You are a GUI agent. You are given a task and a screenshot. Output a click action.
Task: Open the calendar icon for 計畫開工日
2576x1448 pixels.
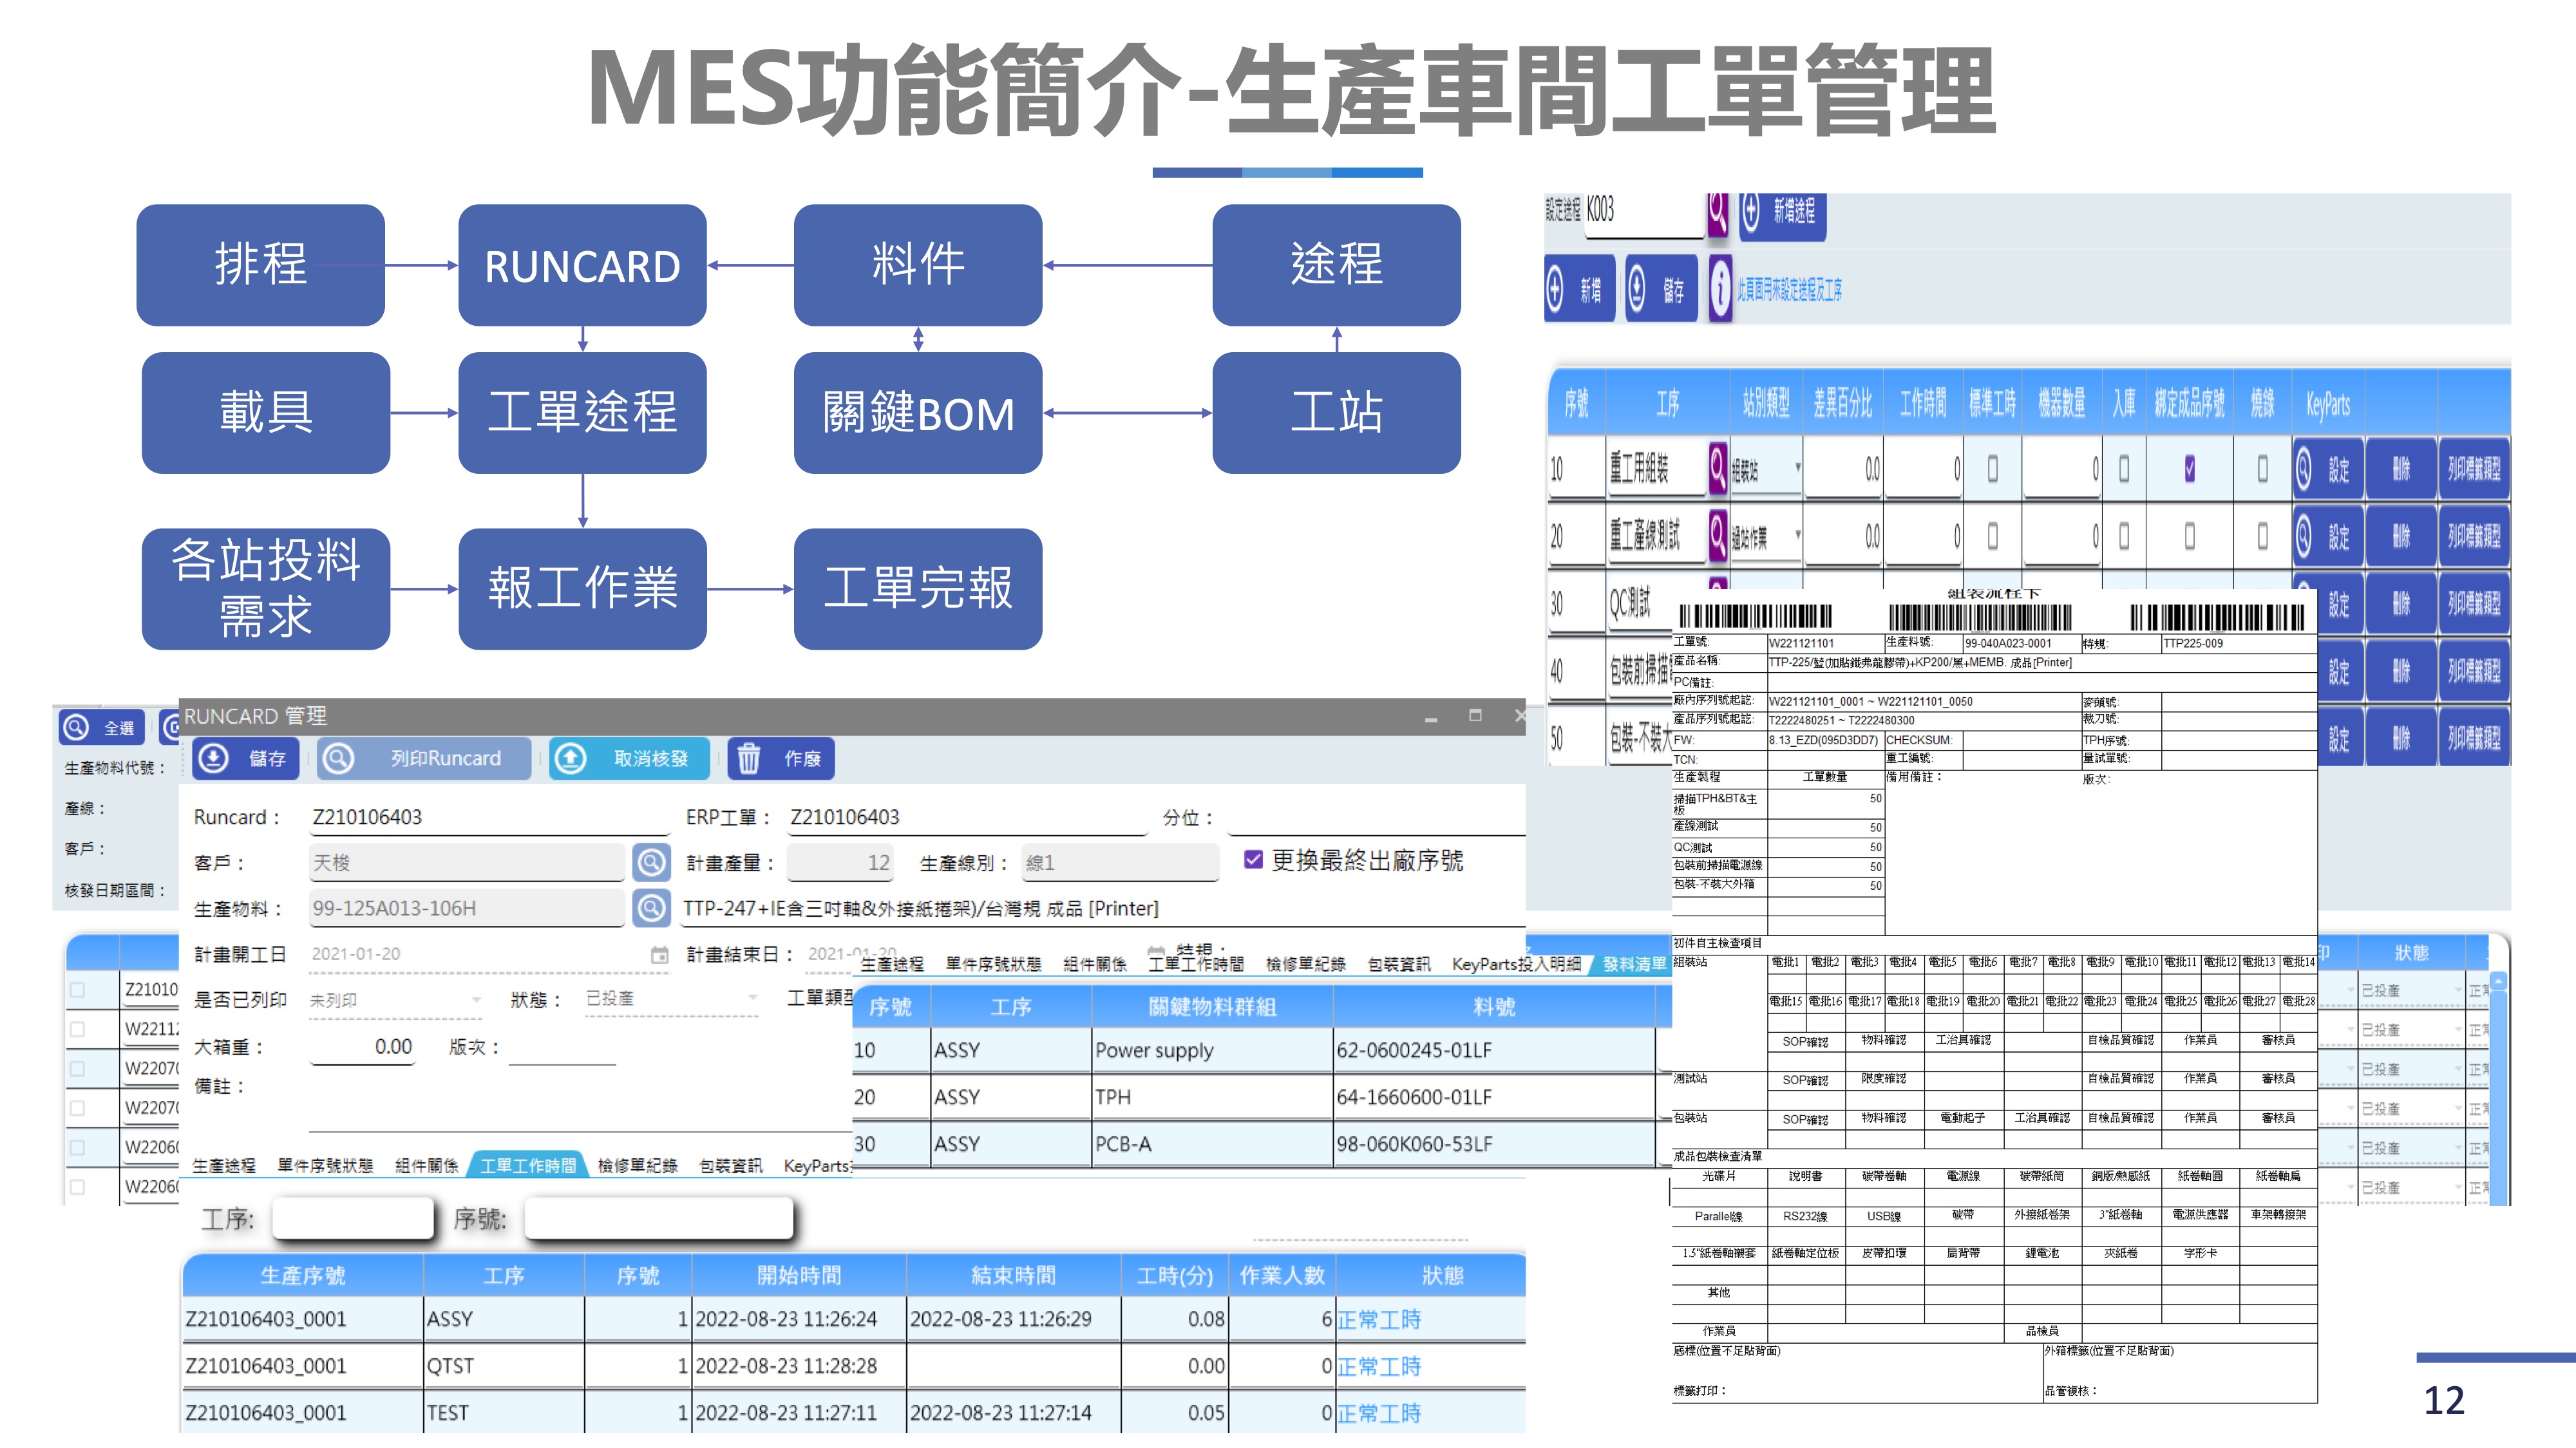(659, 955)
